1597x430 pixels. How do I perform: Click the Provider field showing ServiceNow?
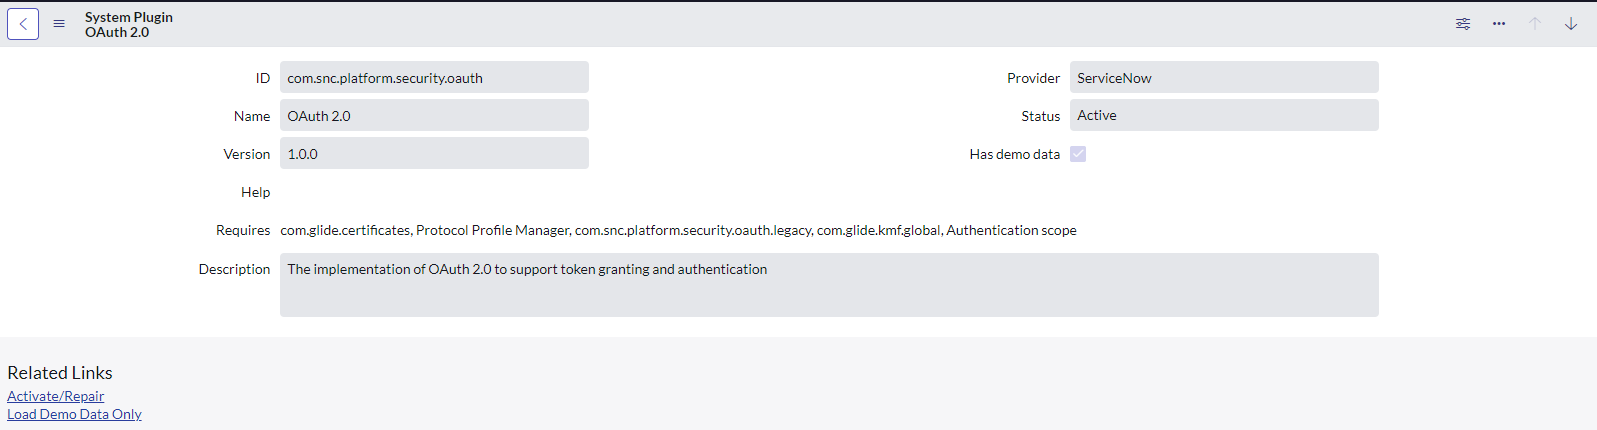point(1223,78)
